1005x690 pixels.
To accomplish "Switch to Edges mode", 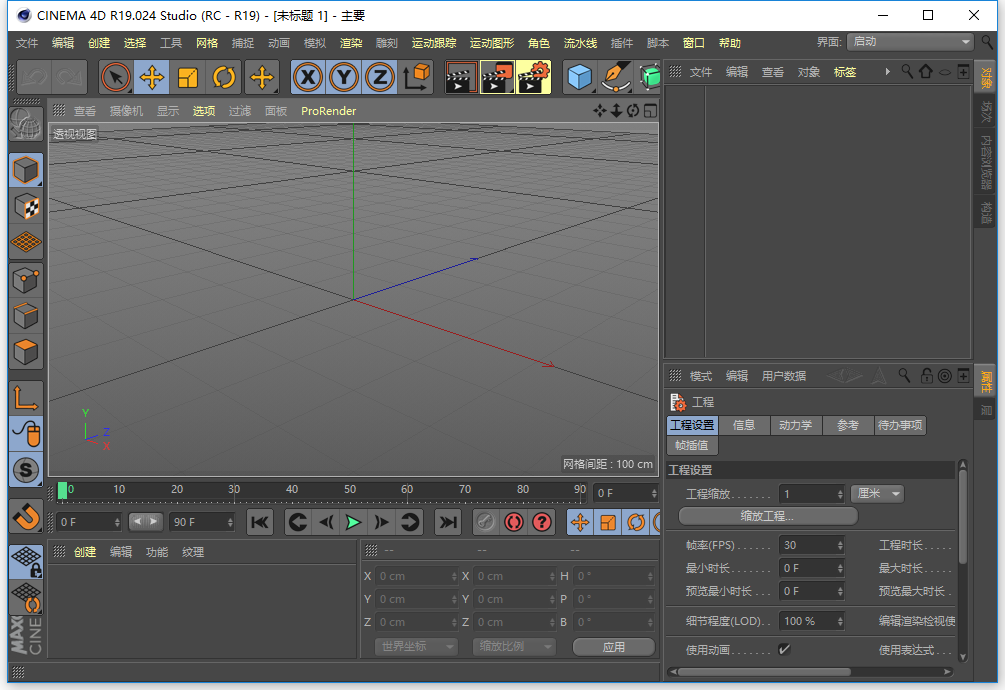I will (26, 316).
